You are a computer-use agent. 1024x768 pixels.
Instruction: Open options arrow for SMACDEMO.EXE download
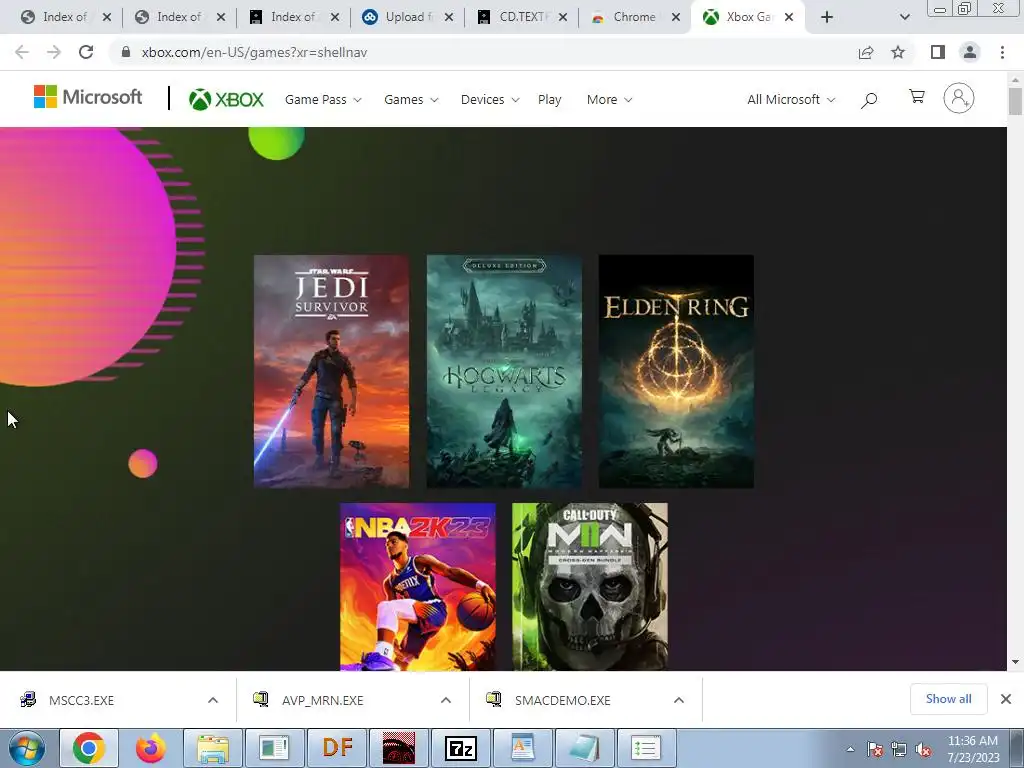tap(679, 700)
